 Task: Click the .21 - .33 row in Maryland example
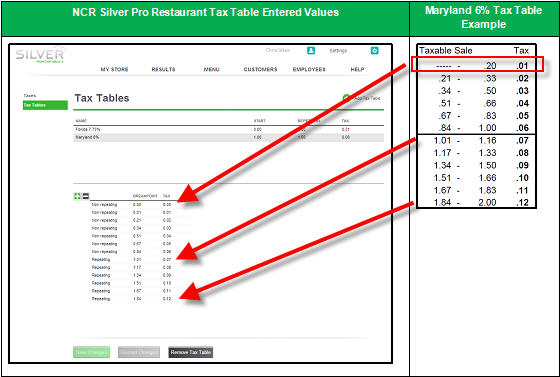pyautogui.click(x=476, y=79)
